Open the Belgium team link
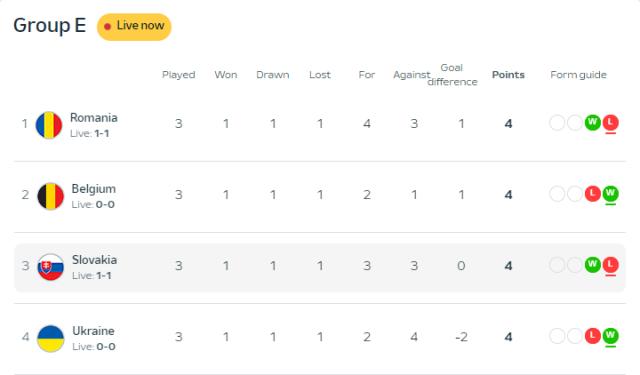Screen dimensions: 640x375 pos(93,189)
